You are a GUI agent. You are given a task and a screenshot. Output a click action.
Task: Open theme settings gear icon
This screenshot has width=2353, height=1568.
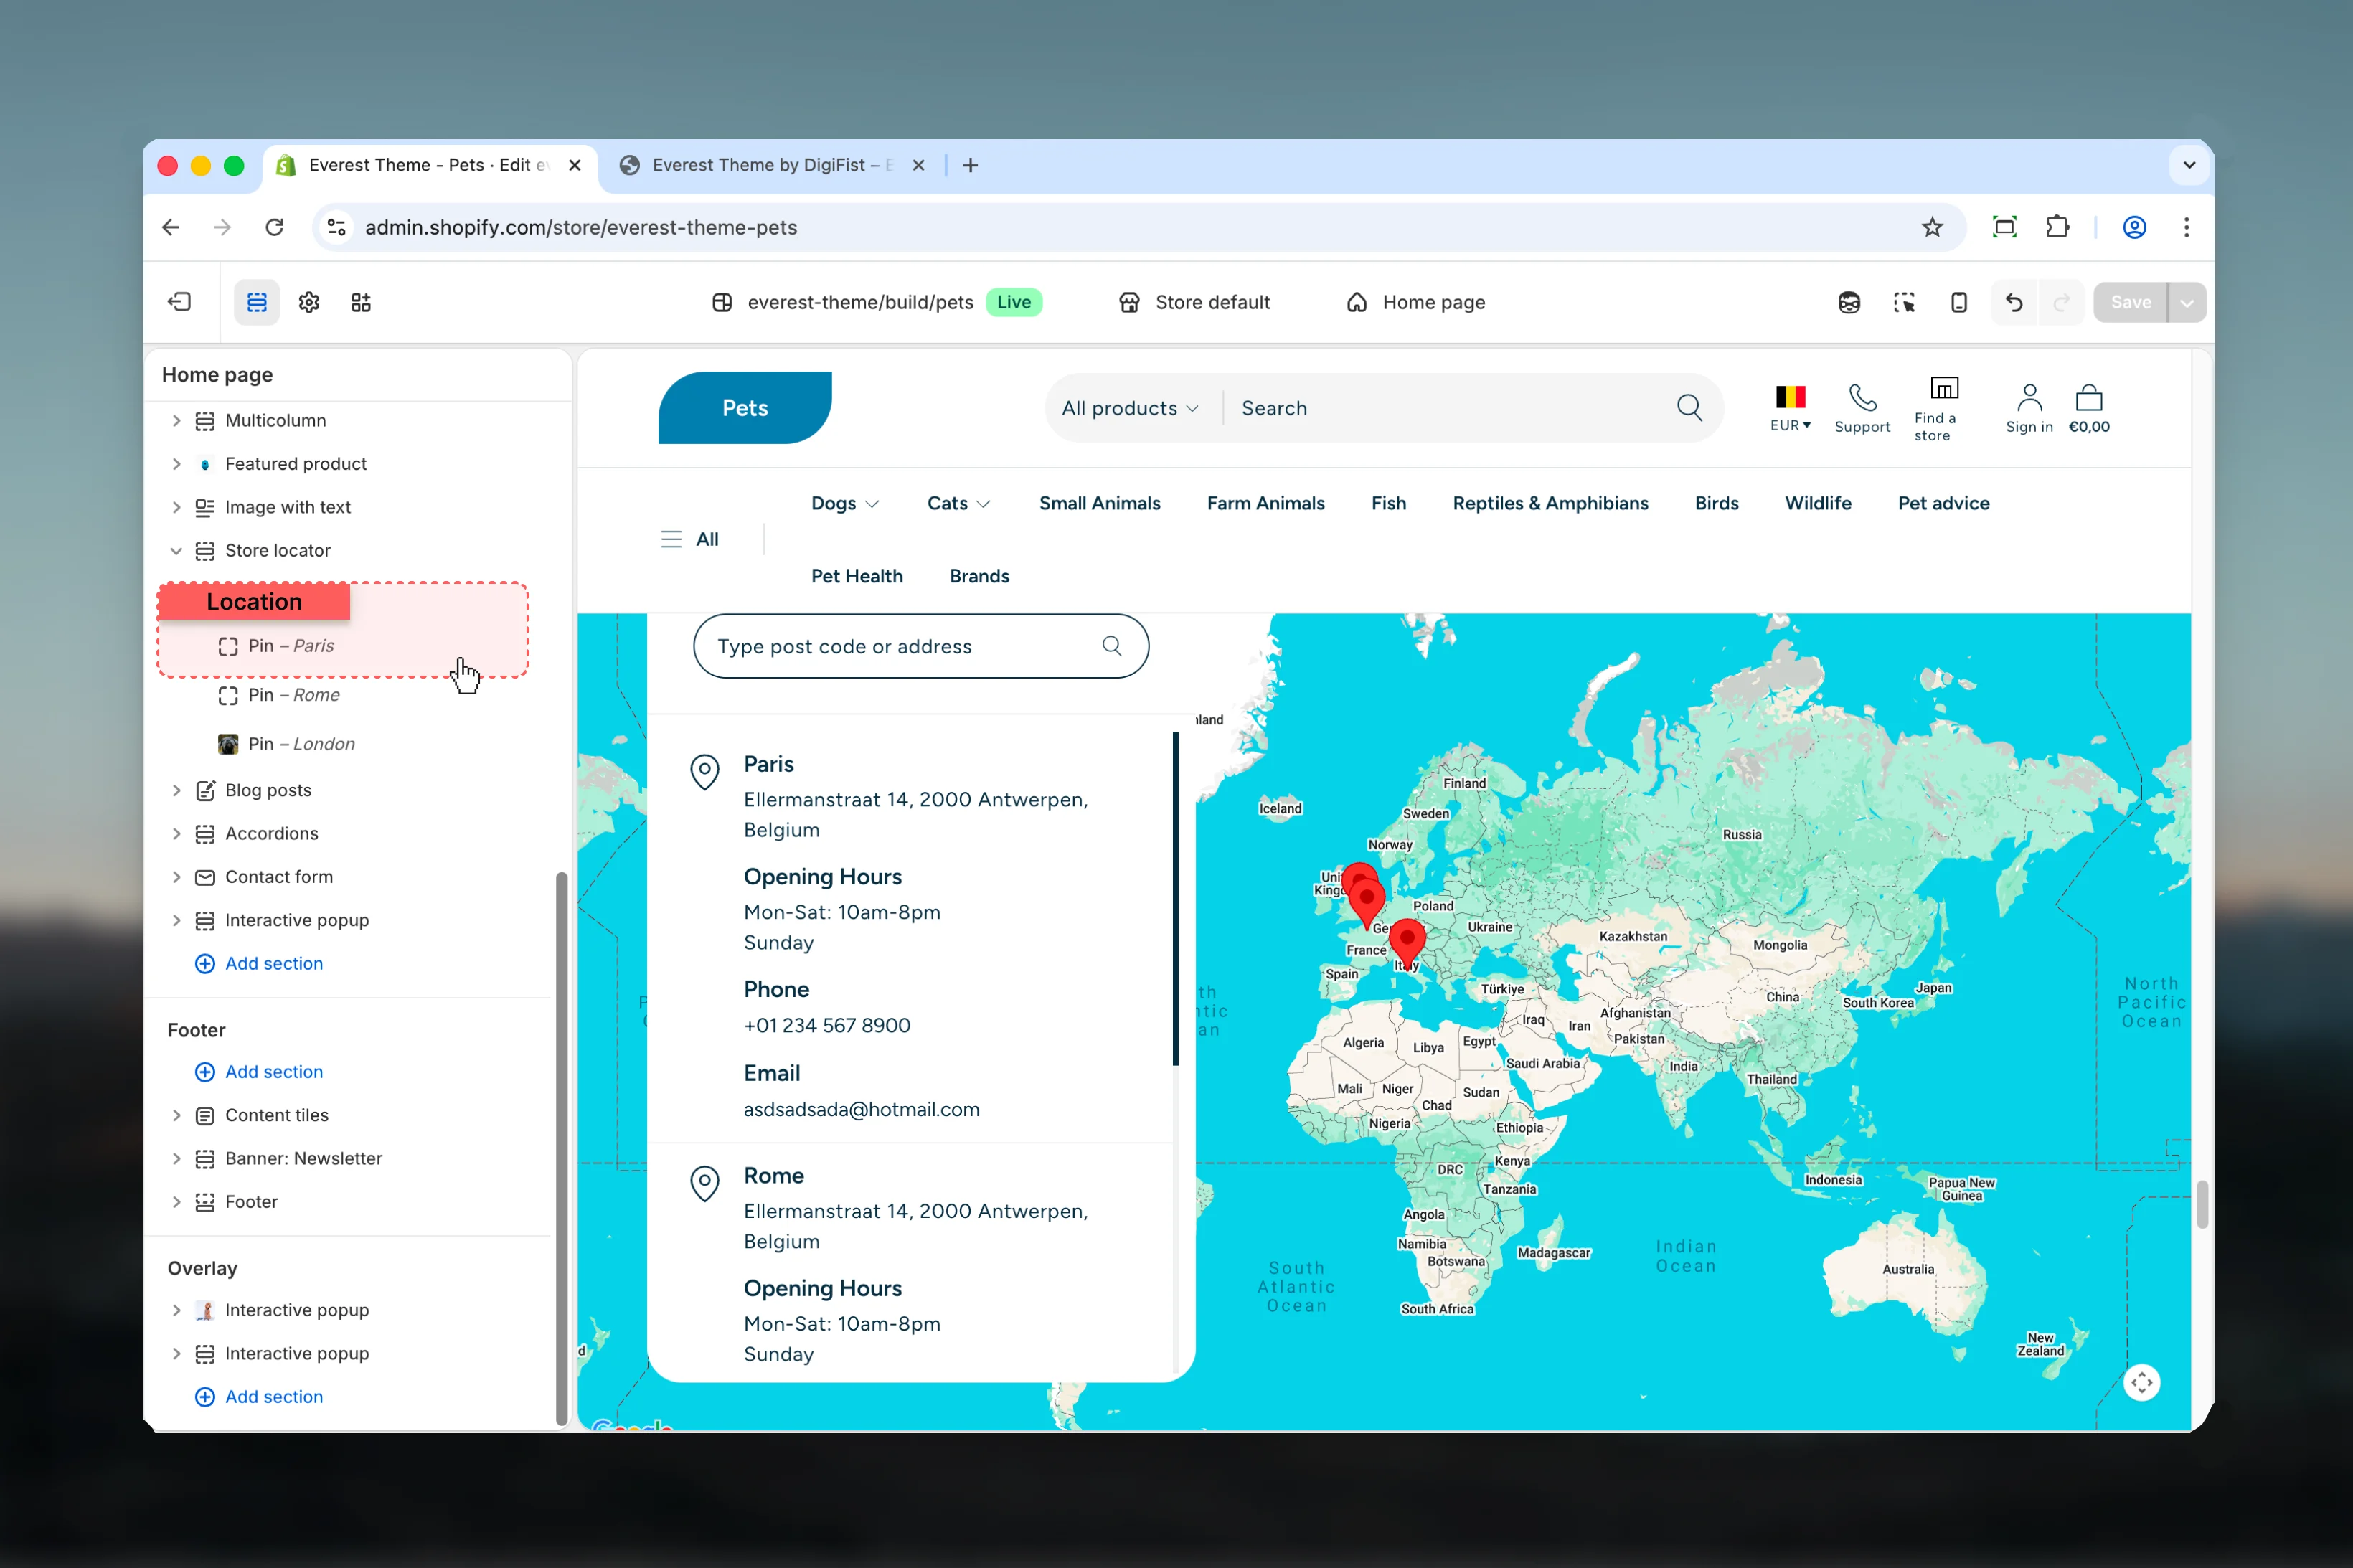(x=309, y=302)
